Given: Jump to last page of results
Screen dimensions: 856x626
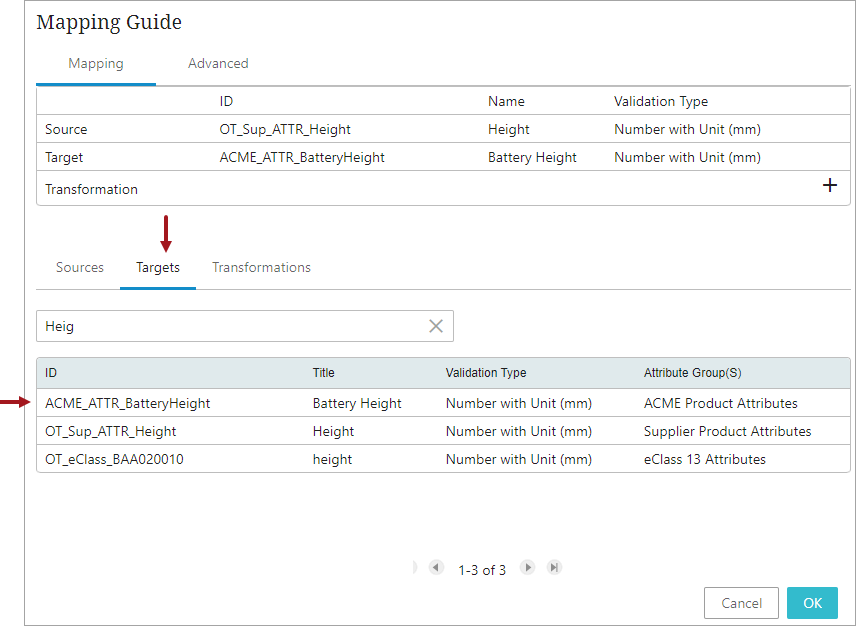Looking at the screenshot, I should pos(554,568).
